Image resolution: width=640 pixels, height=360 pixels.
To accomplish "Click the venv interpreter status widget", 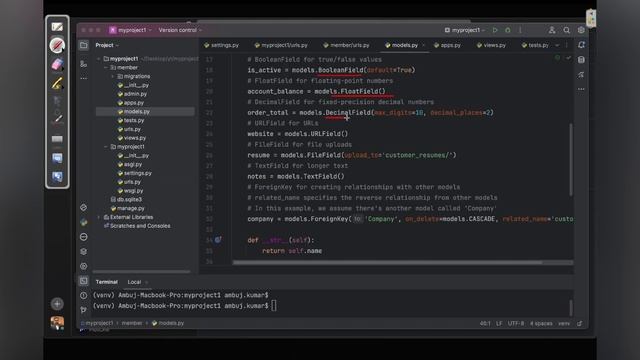I will pyautogui.click(x=564, y=323).
